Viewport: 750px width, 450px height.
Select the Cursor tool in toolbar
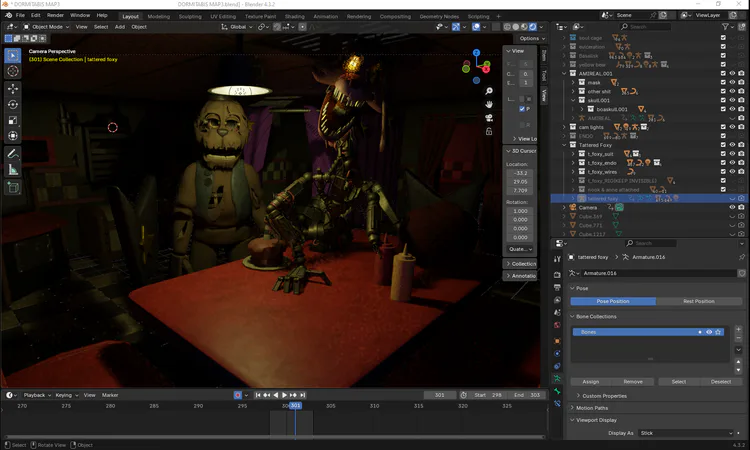[x=13, y=71]
